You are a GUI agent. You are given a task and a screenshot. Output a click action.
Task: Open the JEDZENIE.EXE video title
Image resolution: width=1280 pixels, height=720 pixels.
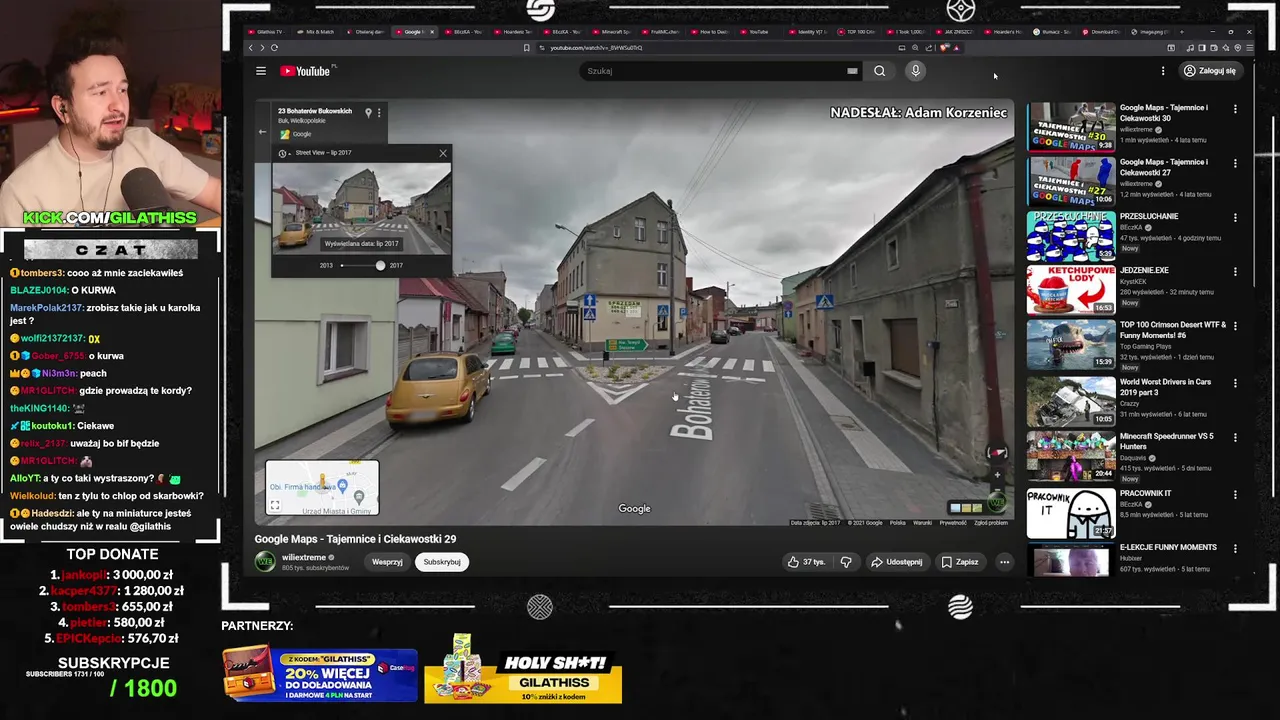click(1144, 270)
